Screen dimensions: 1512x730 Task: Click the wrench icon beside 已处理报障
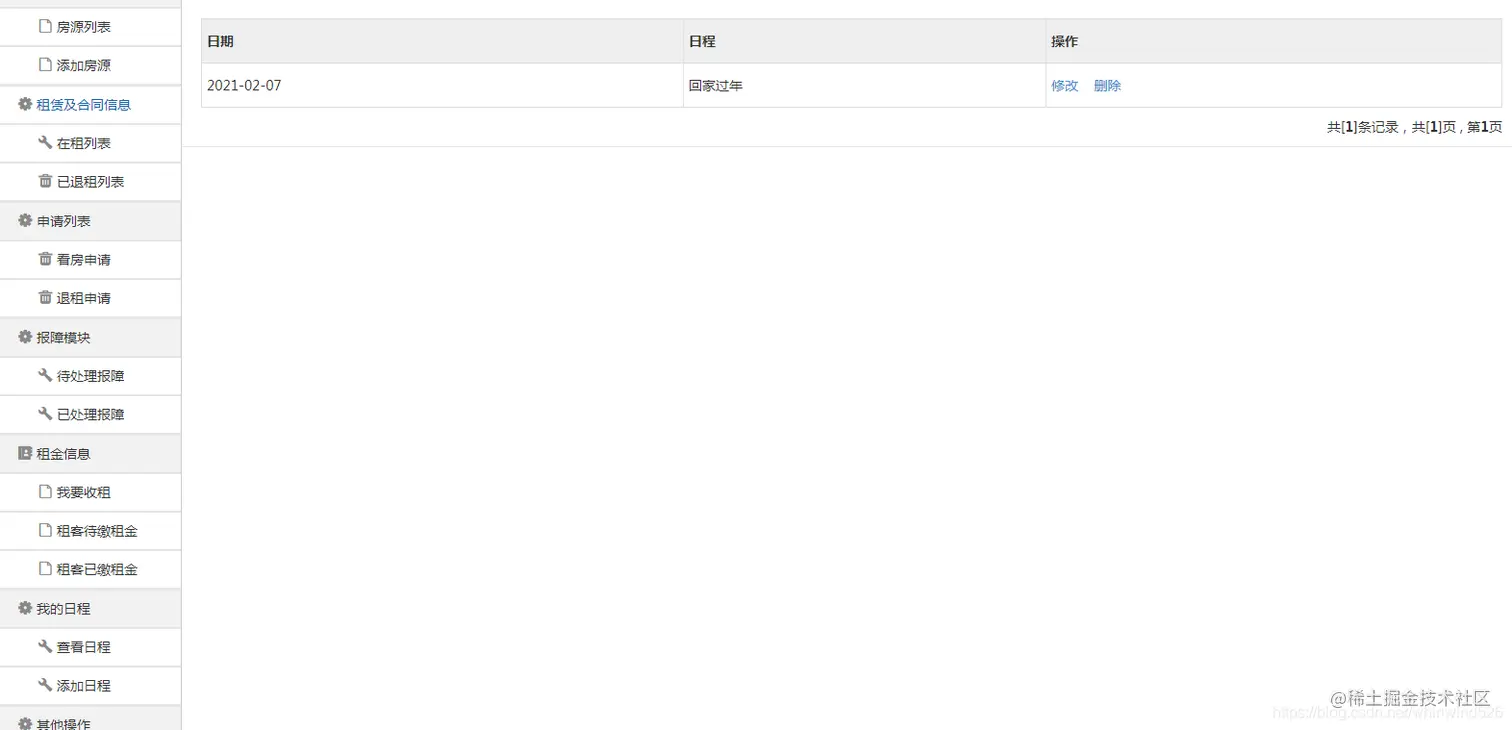point(44,414)
